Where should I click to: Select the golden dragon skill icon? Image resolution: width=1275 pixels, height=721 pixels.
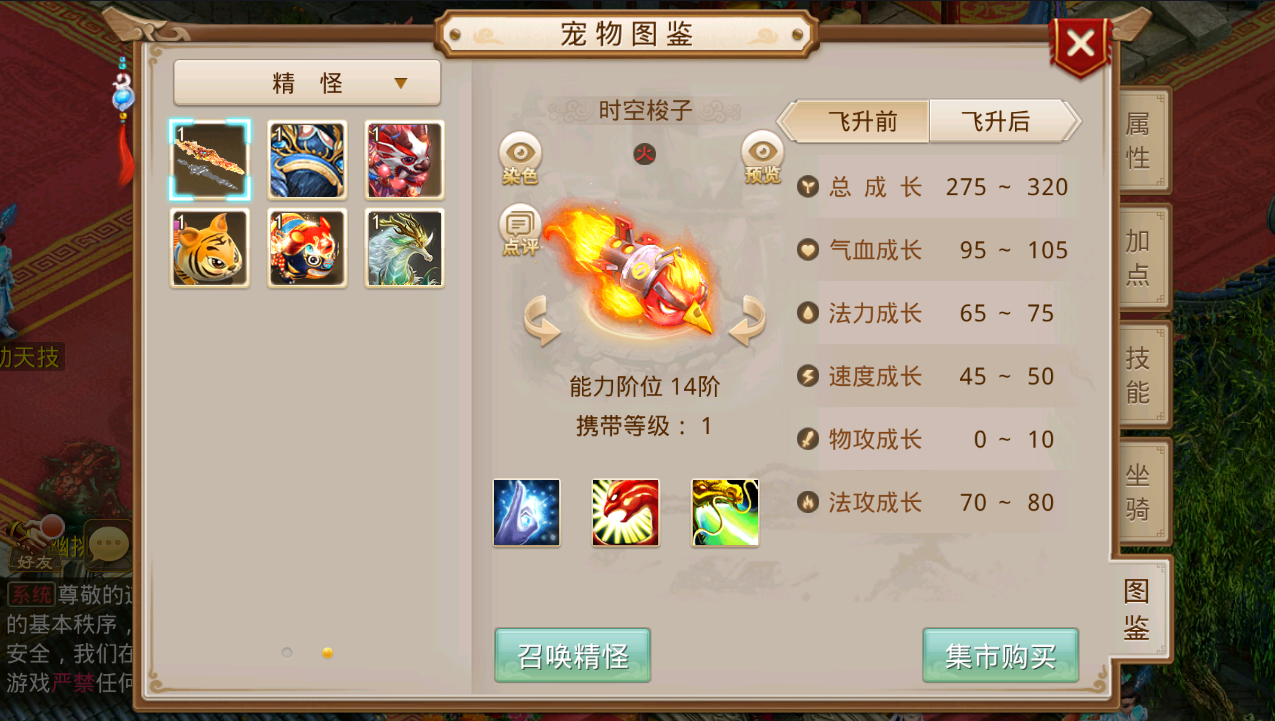(725, 513)
